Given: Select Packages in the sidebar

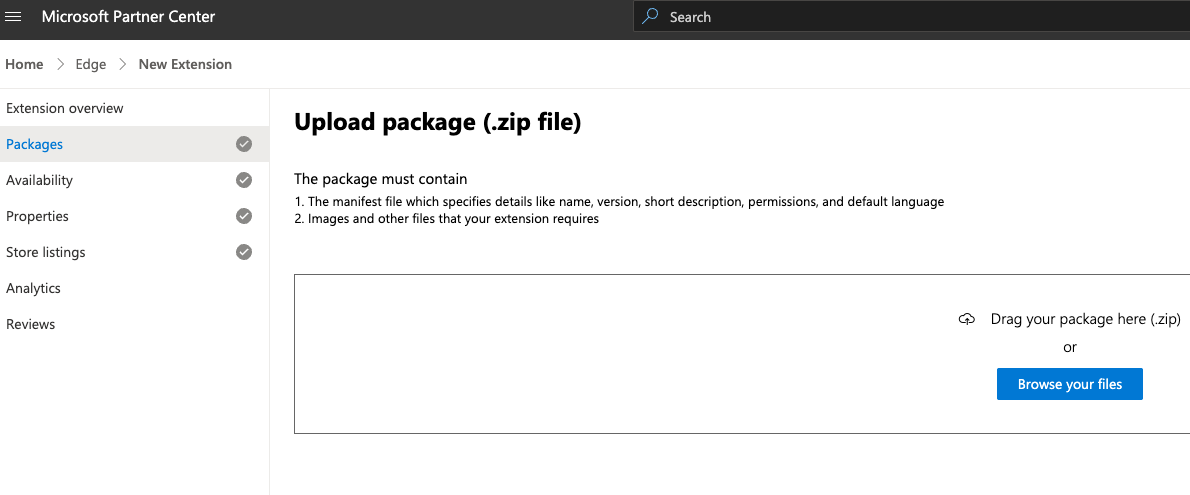Looking at the screenshot, I should [x=35, y=144].
